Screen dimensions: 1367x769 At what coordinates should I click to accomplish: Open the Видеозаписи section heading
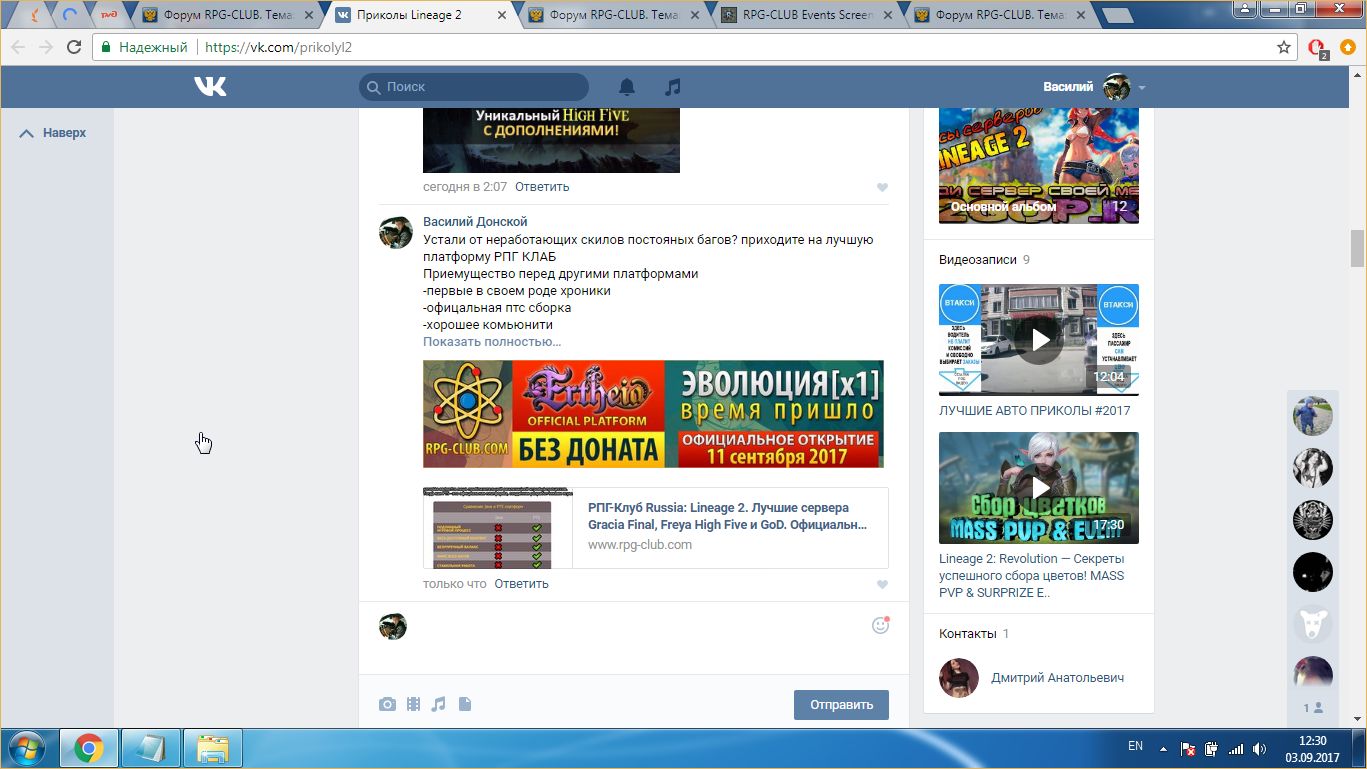(x=976, y=260)
